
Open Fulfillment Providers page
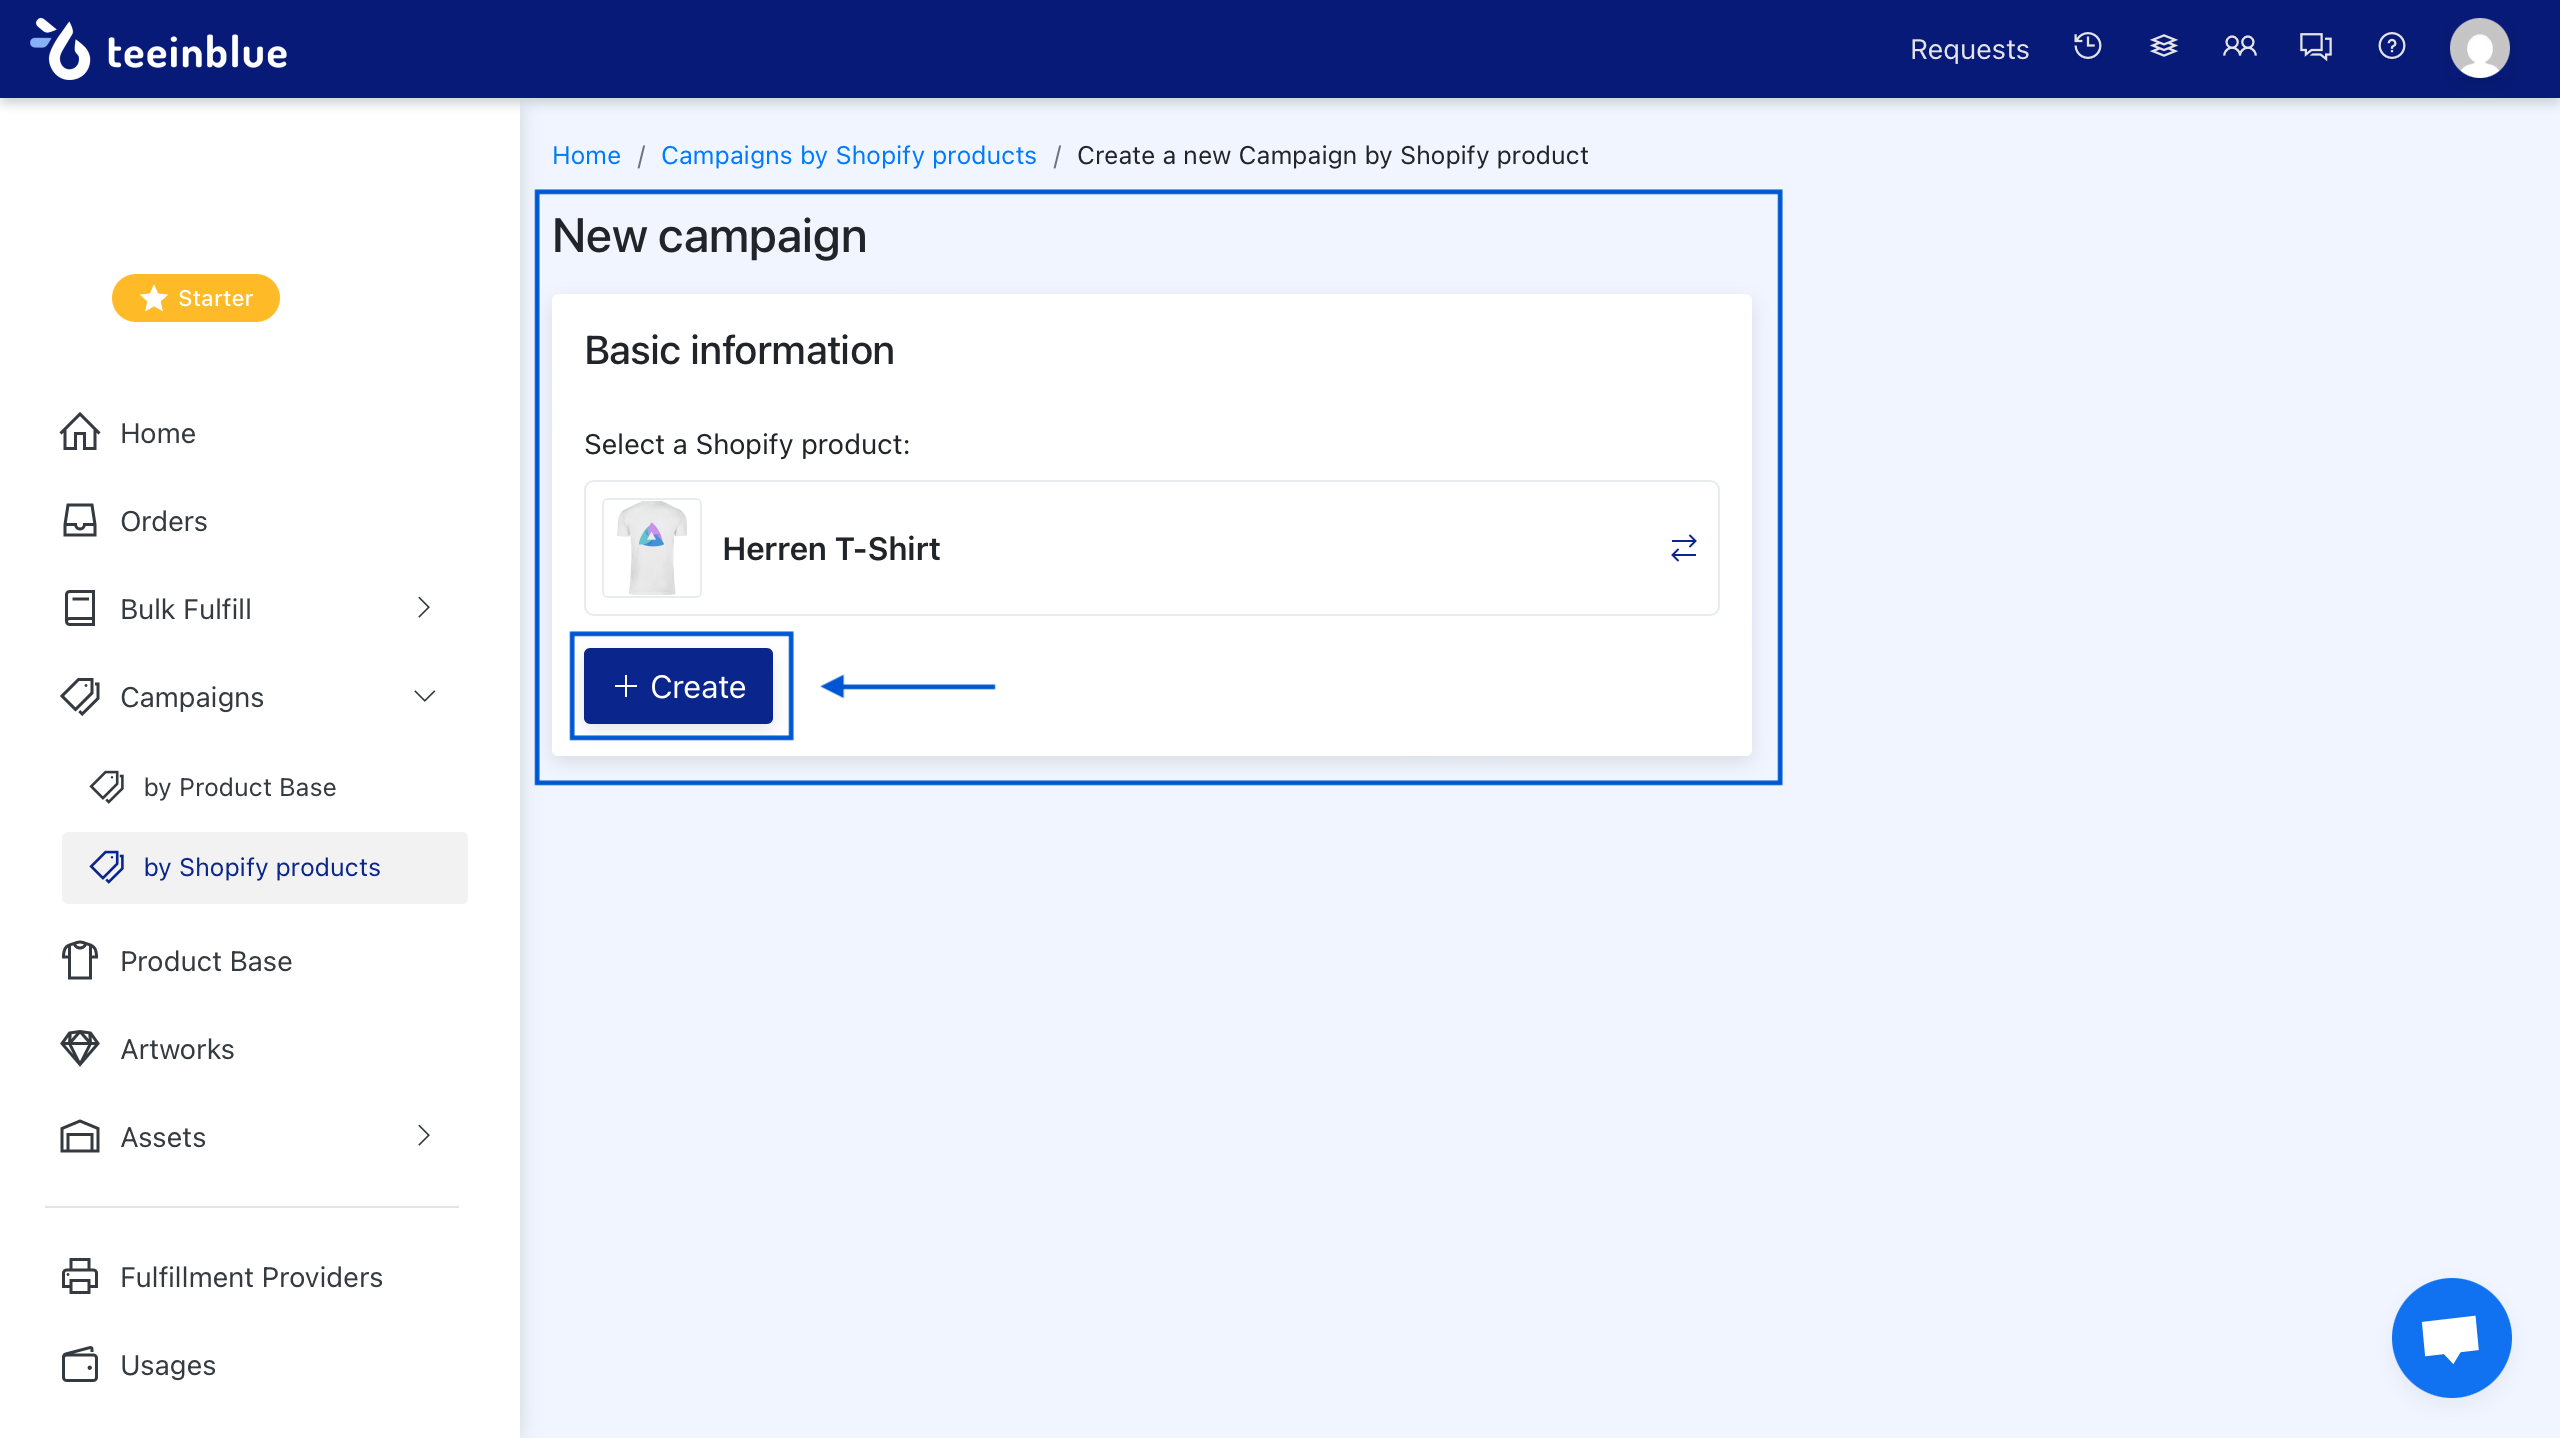(251, 1277)
